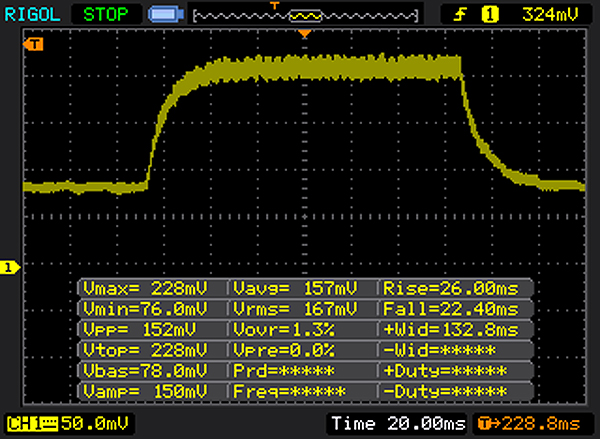Click the yellow channel 1 trigger source badge
This screenshot has height=439, width=600.
pos(490,15)
